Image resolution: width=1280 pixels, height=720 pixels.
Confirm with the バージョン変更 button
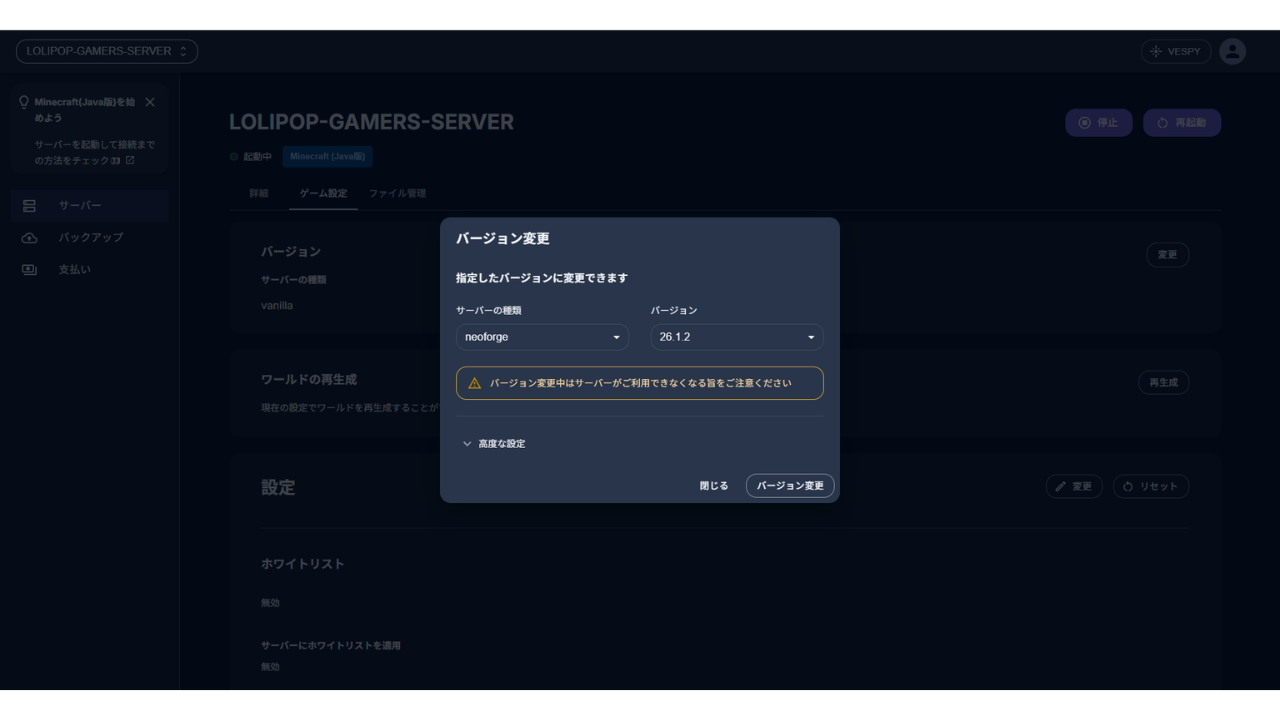coord(790,486)
